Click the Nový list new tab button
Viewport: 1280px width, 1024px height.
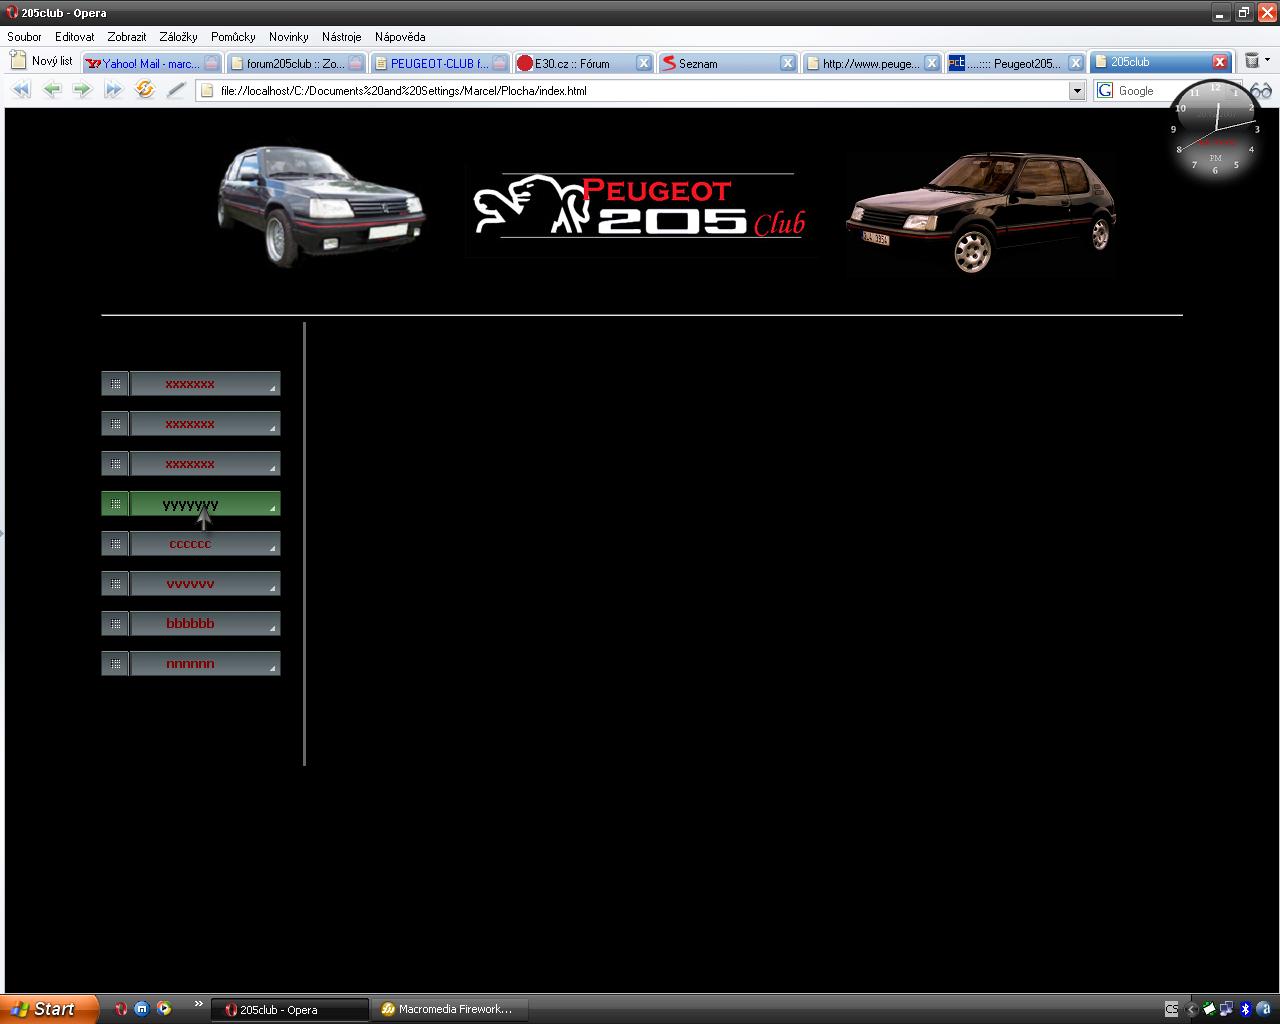pos(41,61)
